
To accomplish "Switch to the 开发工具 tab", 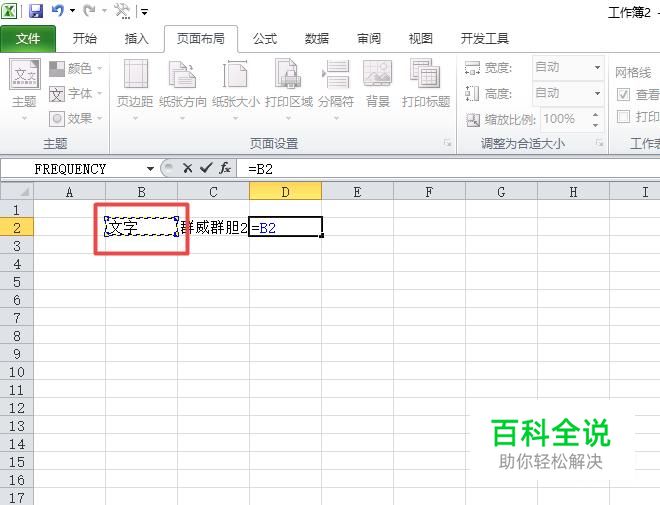I will pyautogui.click(x=484, y=39).
